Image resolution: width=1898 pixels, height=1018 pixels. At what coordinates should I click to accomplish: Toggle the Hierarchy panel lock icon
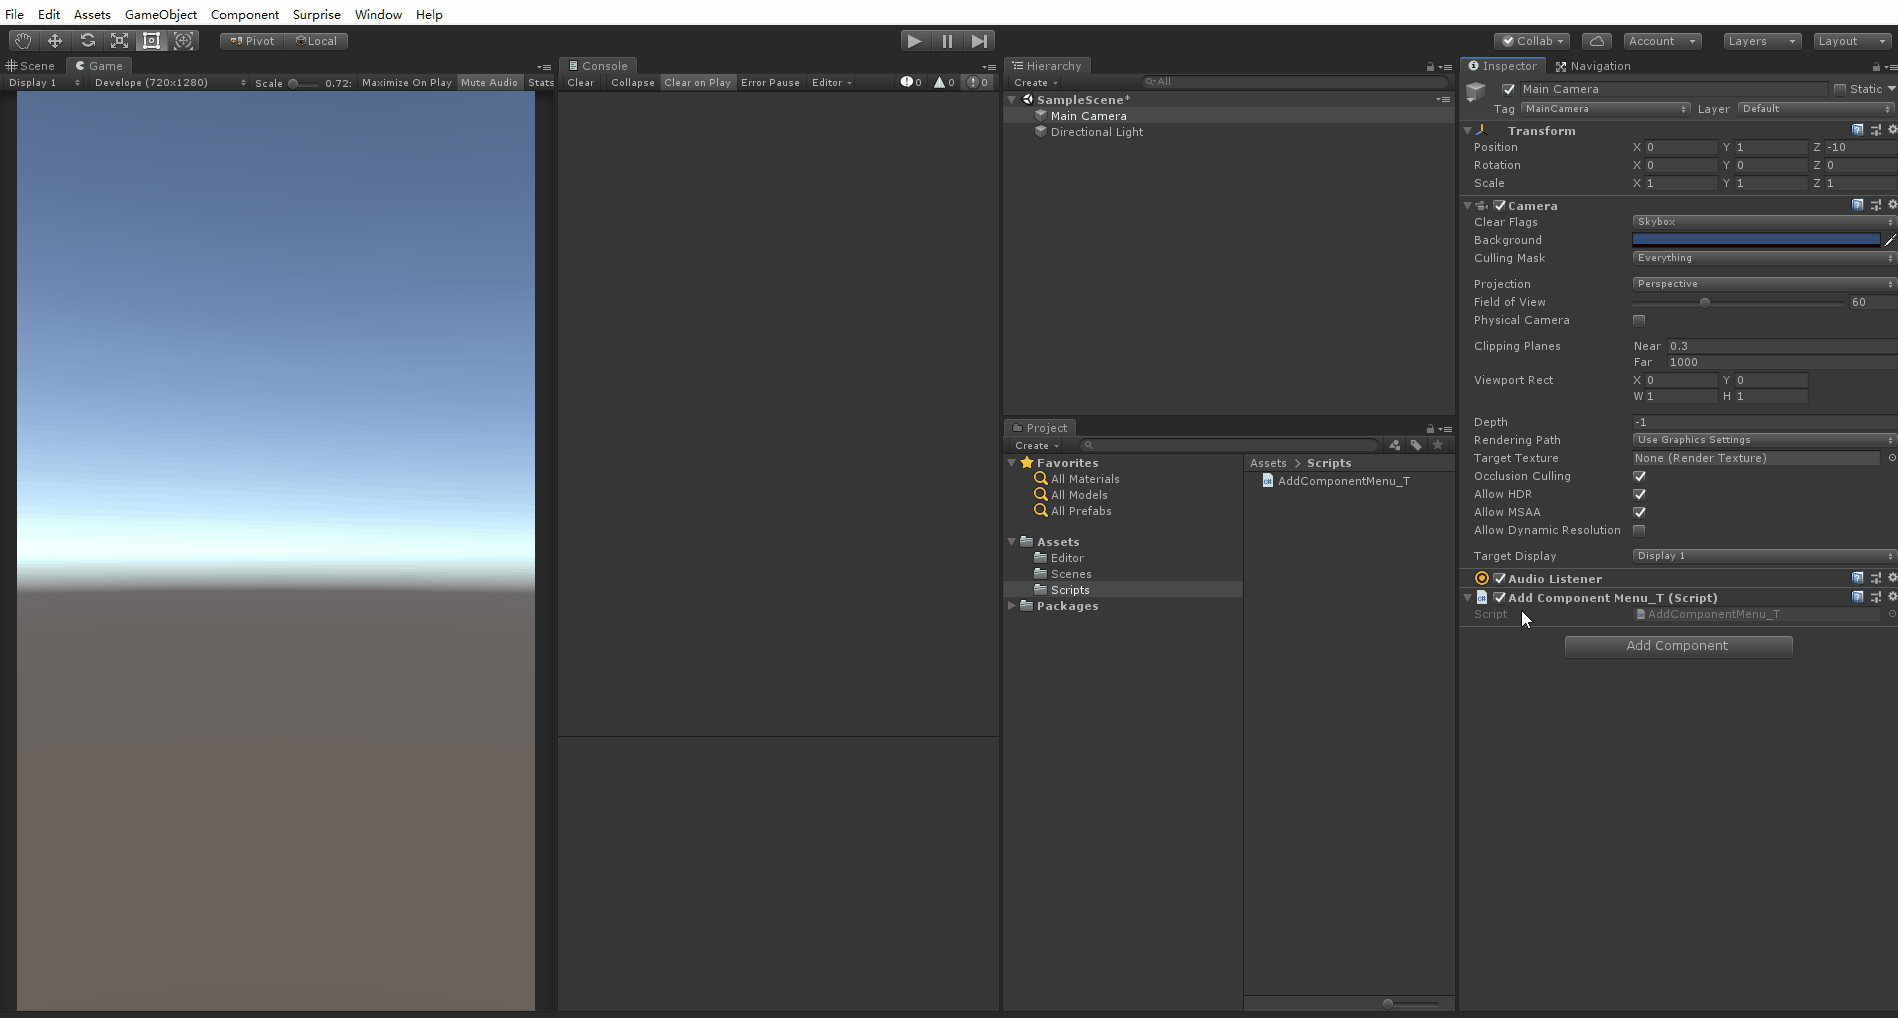(x=1430, y=67)
